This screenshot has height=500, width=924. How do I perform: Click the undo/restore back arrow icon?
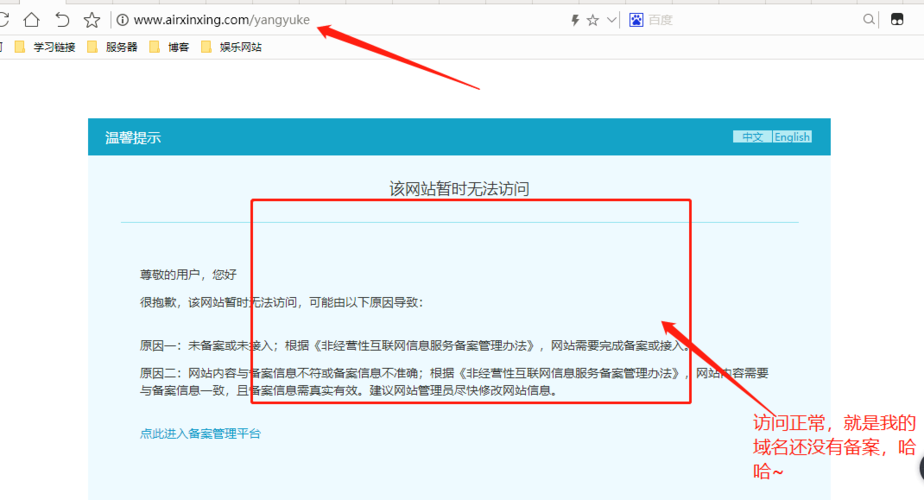62,20
